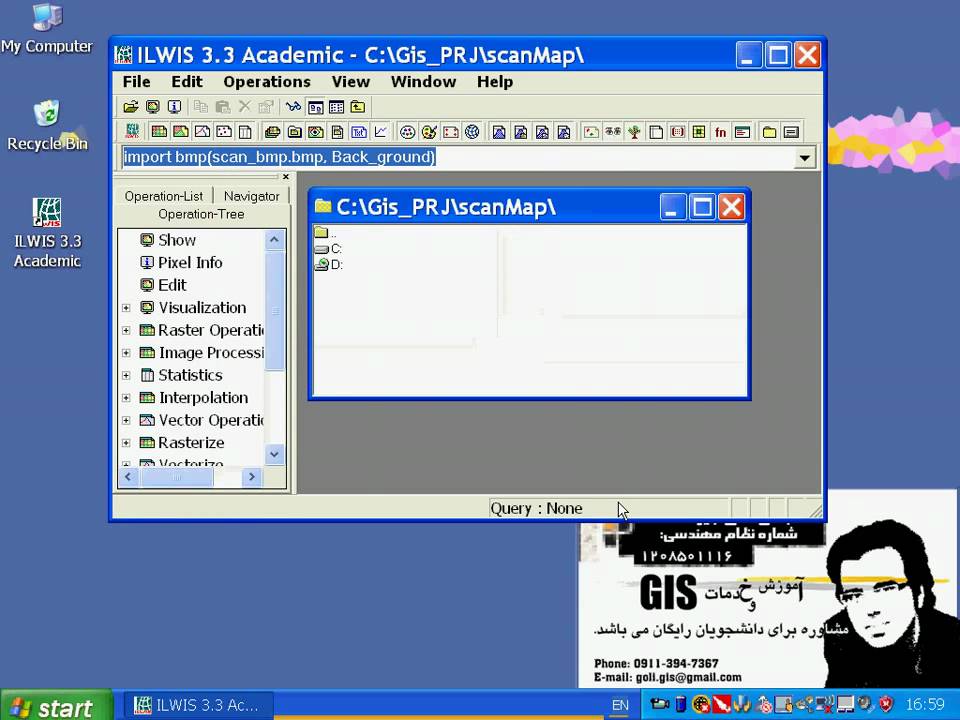Click the Windows start button
Screen dimensions: 960x720
click(x=56, y=706)
